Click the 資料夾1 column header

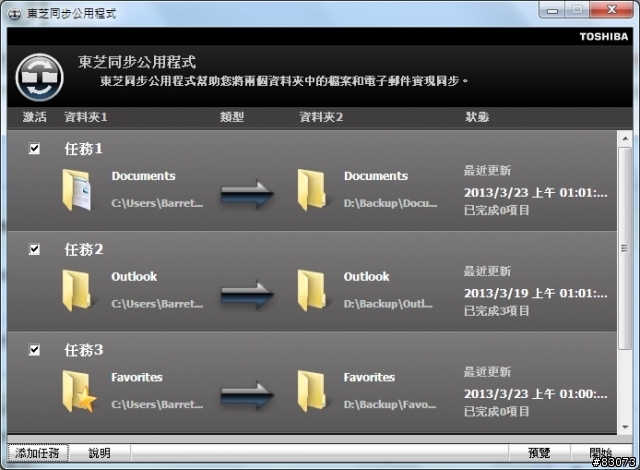[x=86, y=117]
